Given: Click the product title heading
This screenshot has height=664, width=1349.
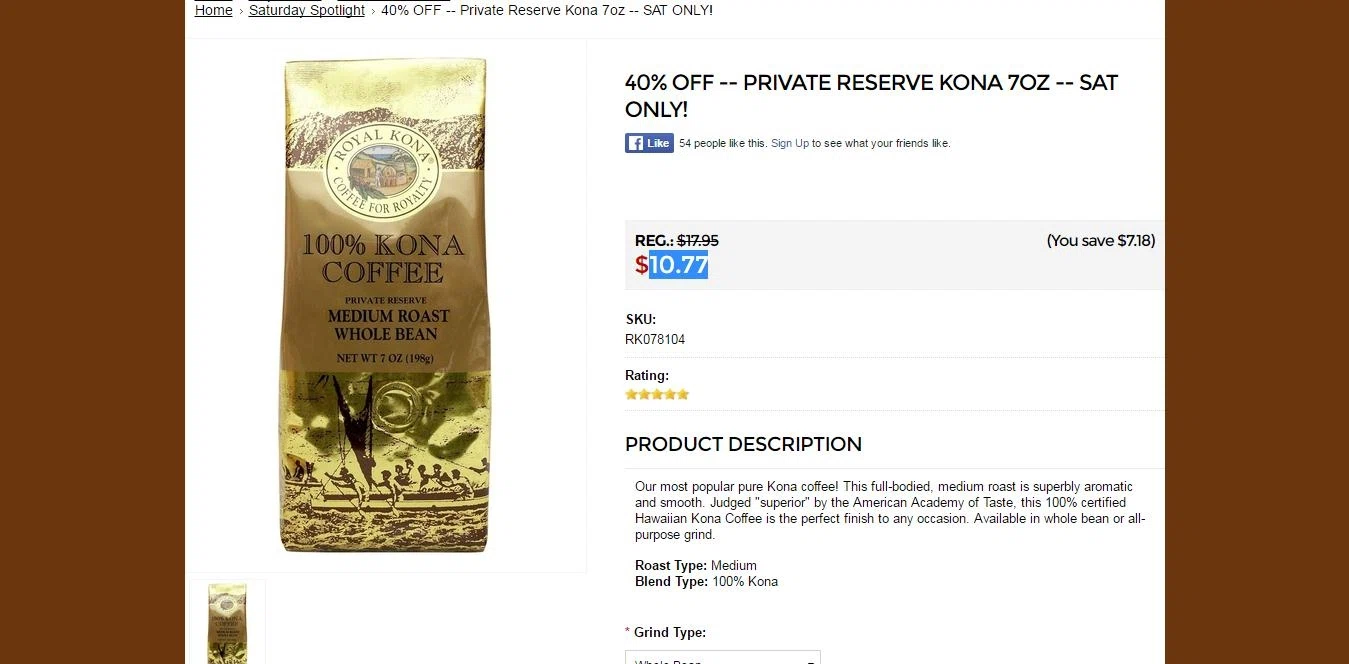Looking at the screenshot, I should [871, 96].
